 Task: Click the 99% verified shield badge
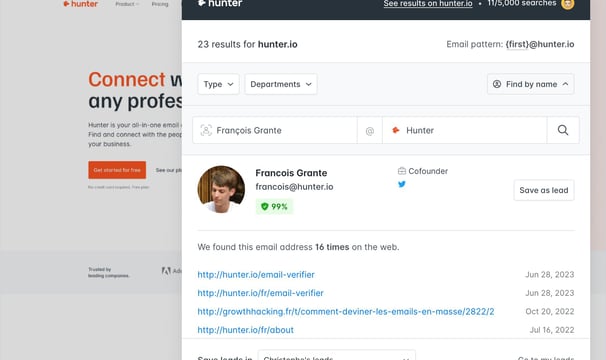pos(274,206)
